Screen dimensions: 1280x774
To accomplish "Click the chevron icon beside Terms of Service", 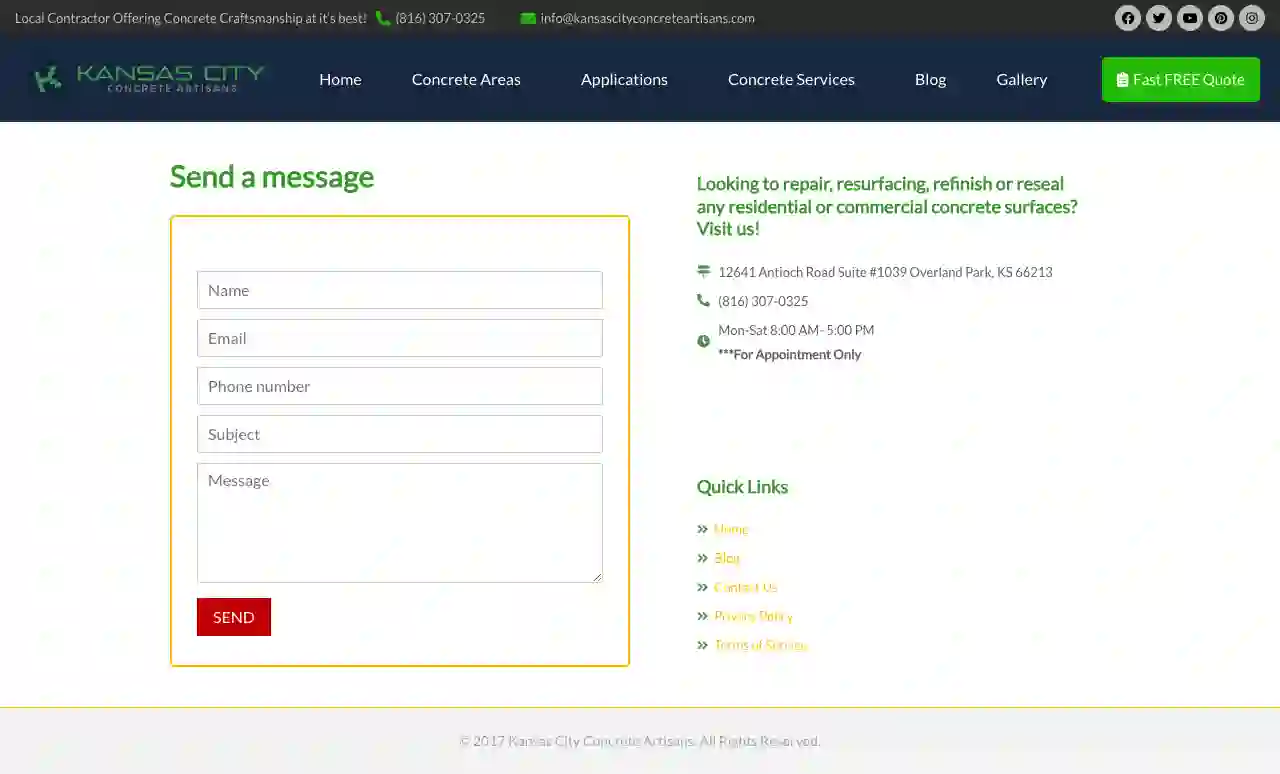I will pos(703,645).
